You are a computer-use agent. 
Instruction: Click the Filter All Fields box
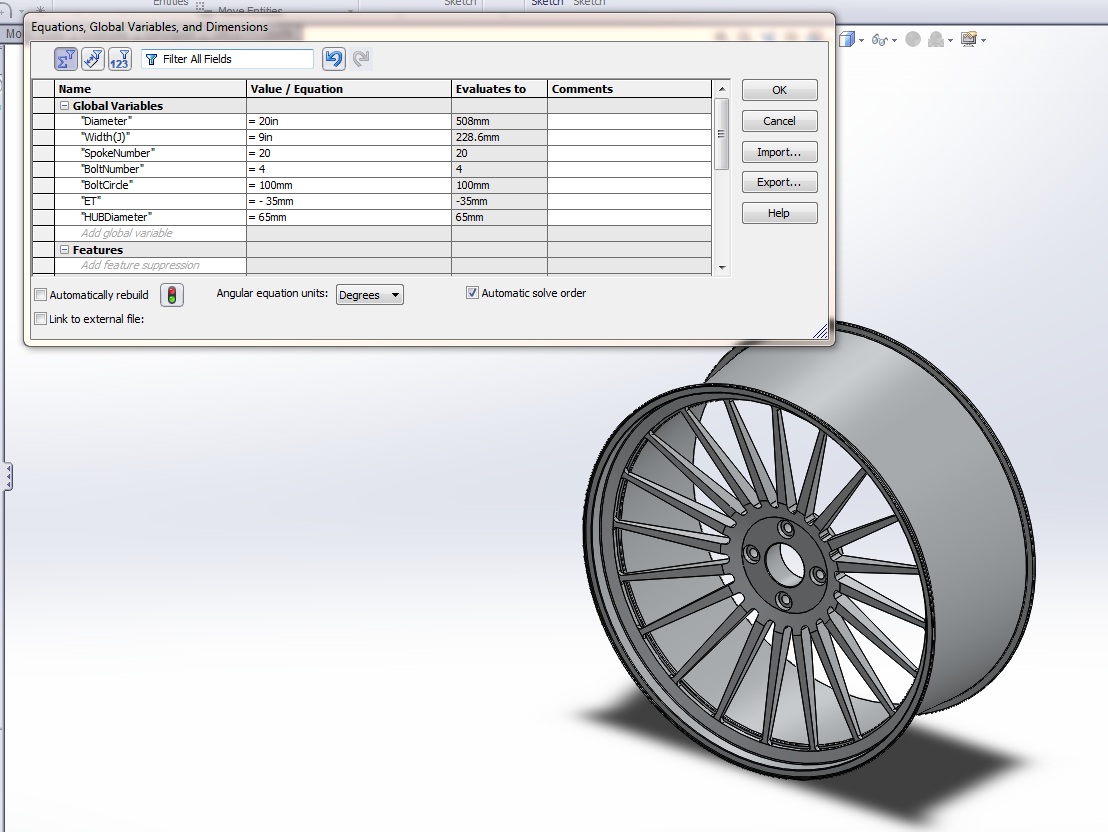[x=228, y=59]
